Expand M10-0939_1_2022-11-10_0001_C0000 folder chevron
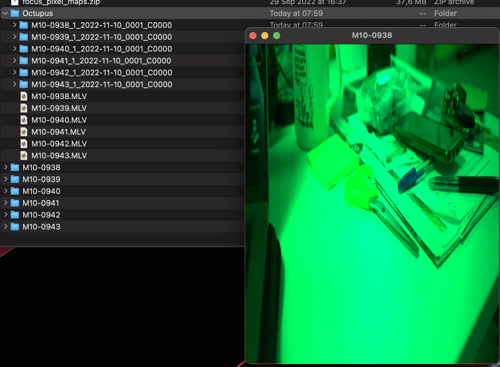500x367 pixels. (14, 37)
